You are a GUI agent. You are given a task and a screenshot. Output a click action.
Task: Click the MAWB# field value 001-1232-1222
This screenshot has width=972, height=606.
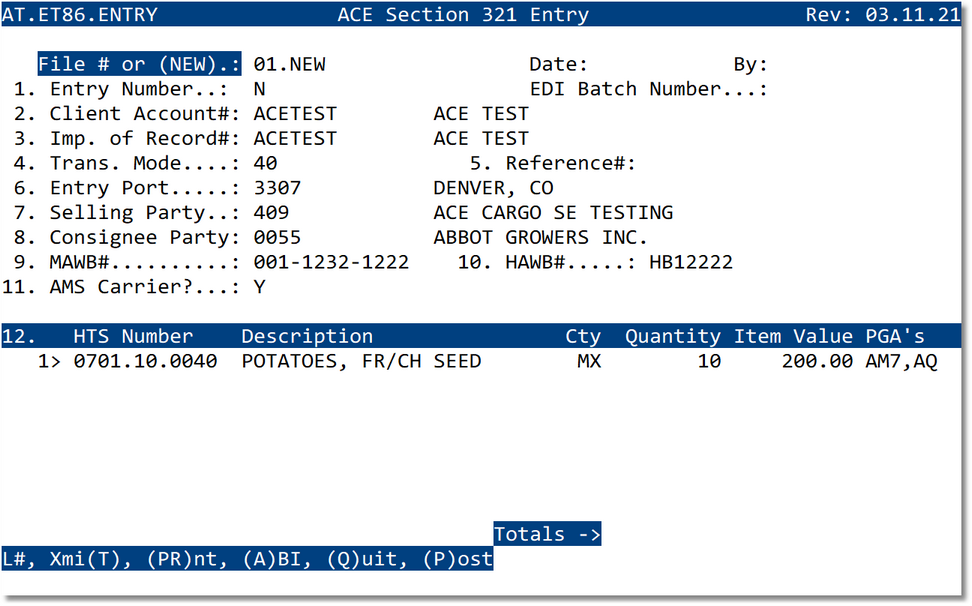pyautogui.click(x=321, y=261)
